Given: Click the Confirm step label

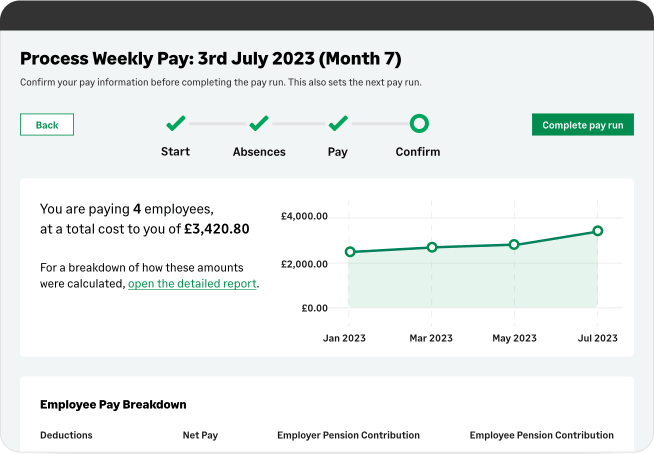Looking at the screenshot, I should (x=418, y=152).
